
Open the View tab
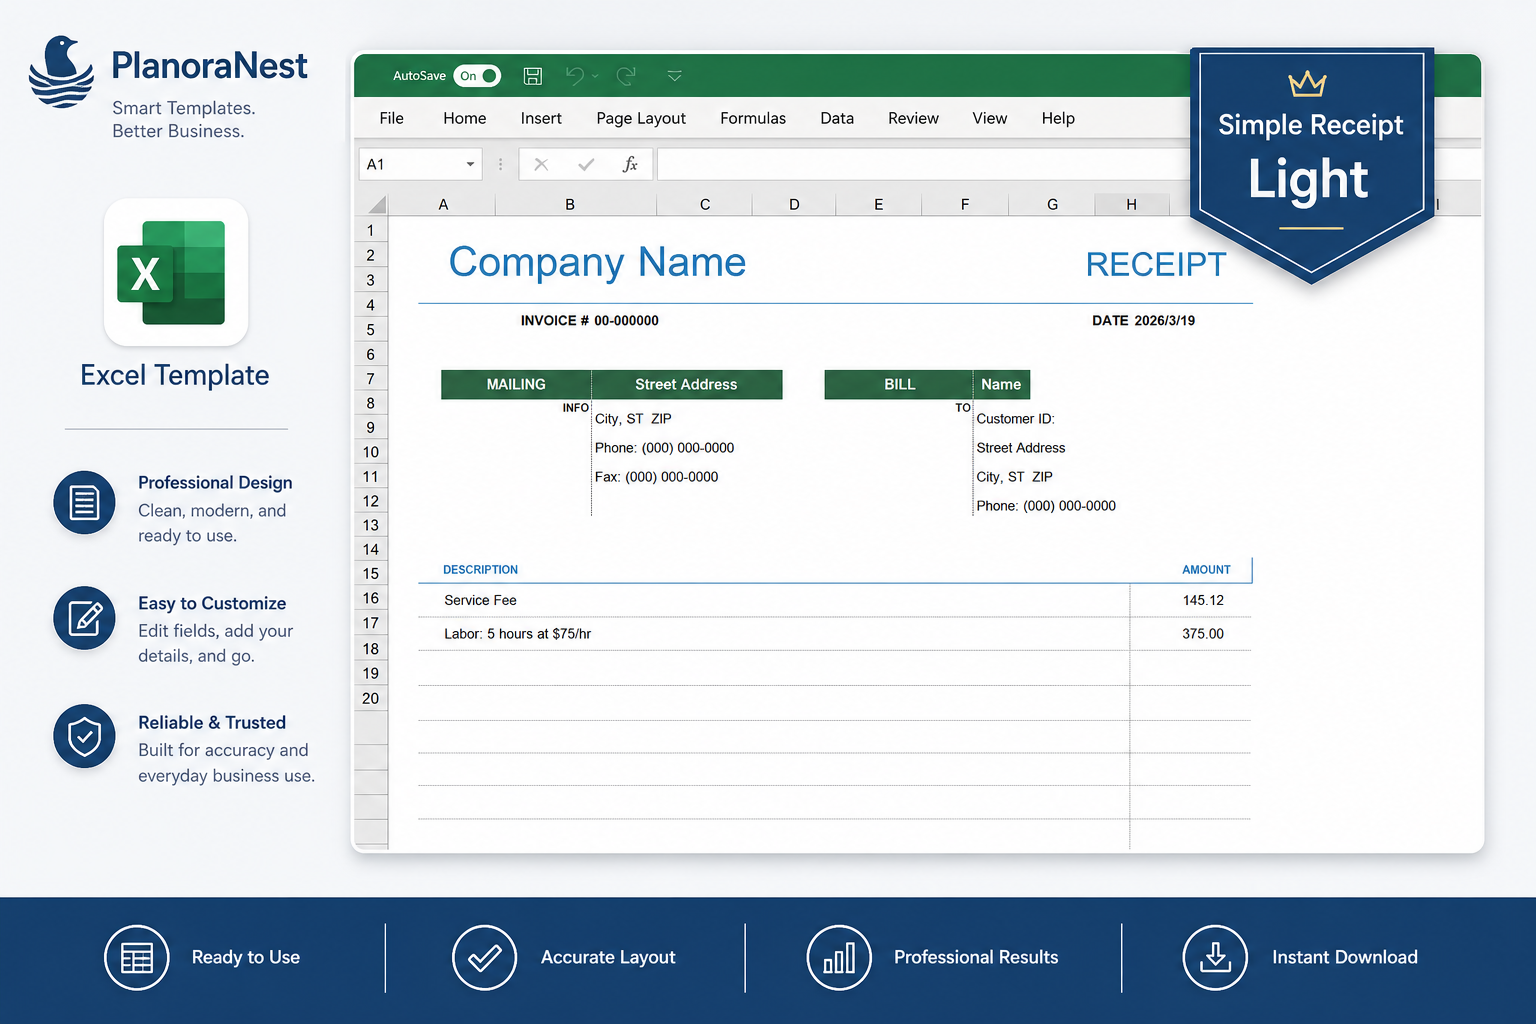coord(990,118)
